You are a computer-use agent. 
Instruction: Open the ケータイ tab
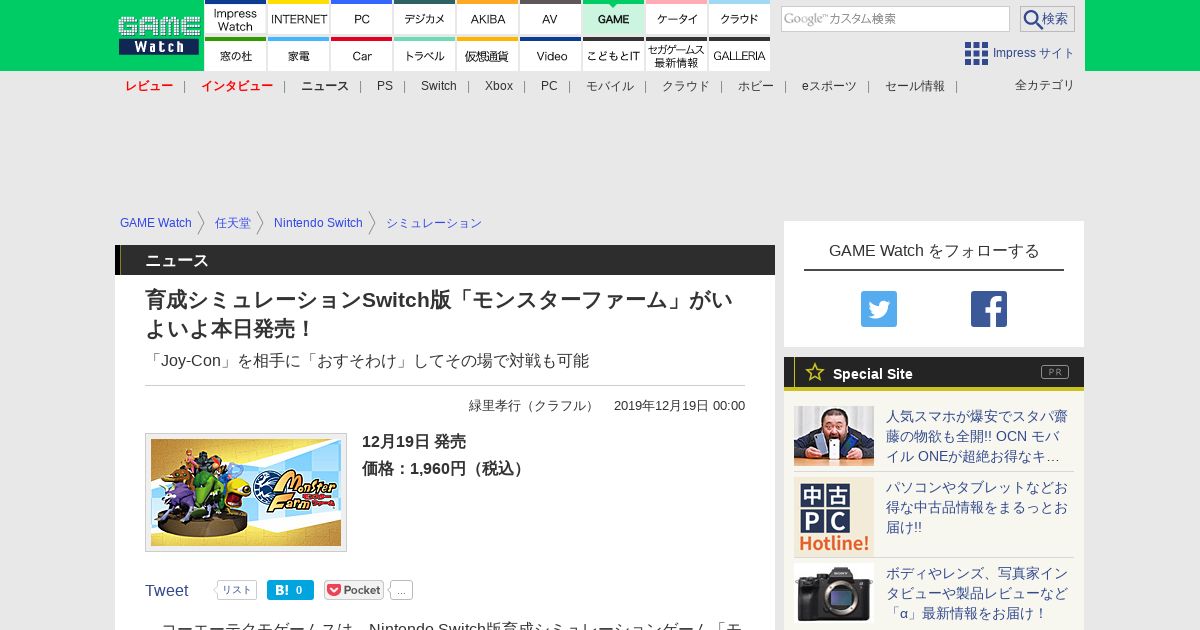[x=677, y=18]
